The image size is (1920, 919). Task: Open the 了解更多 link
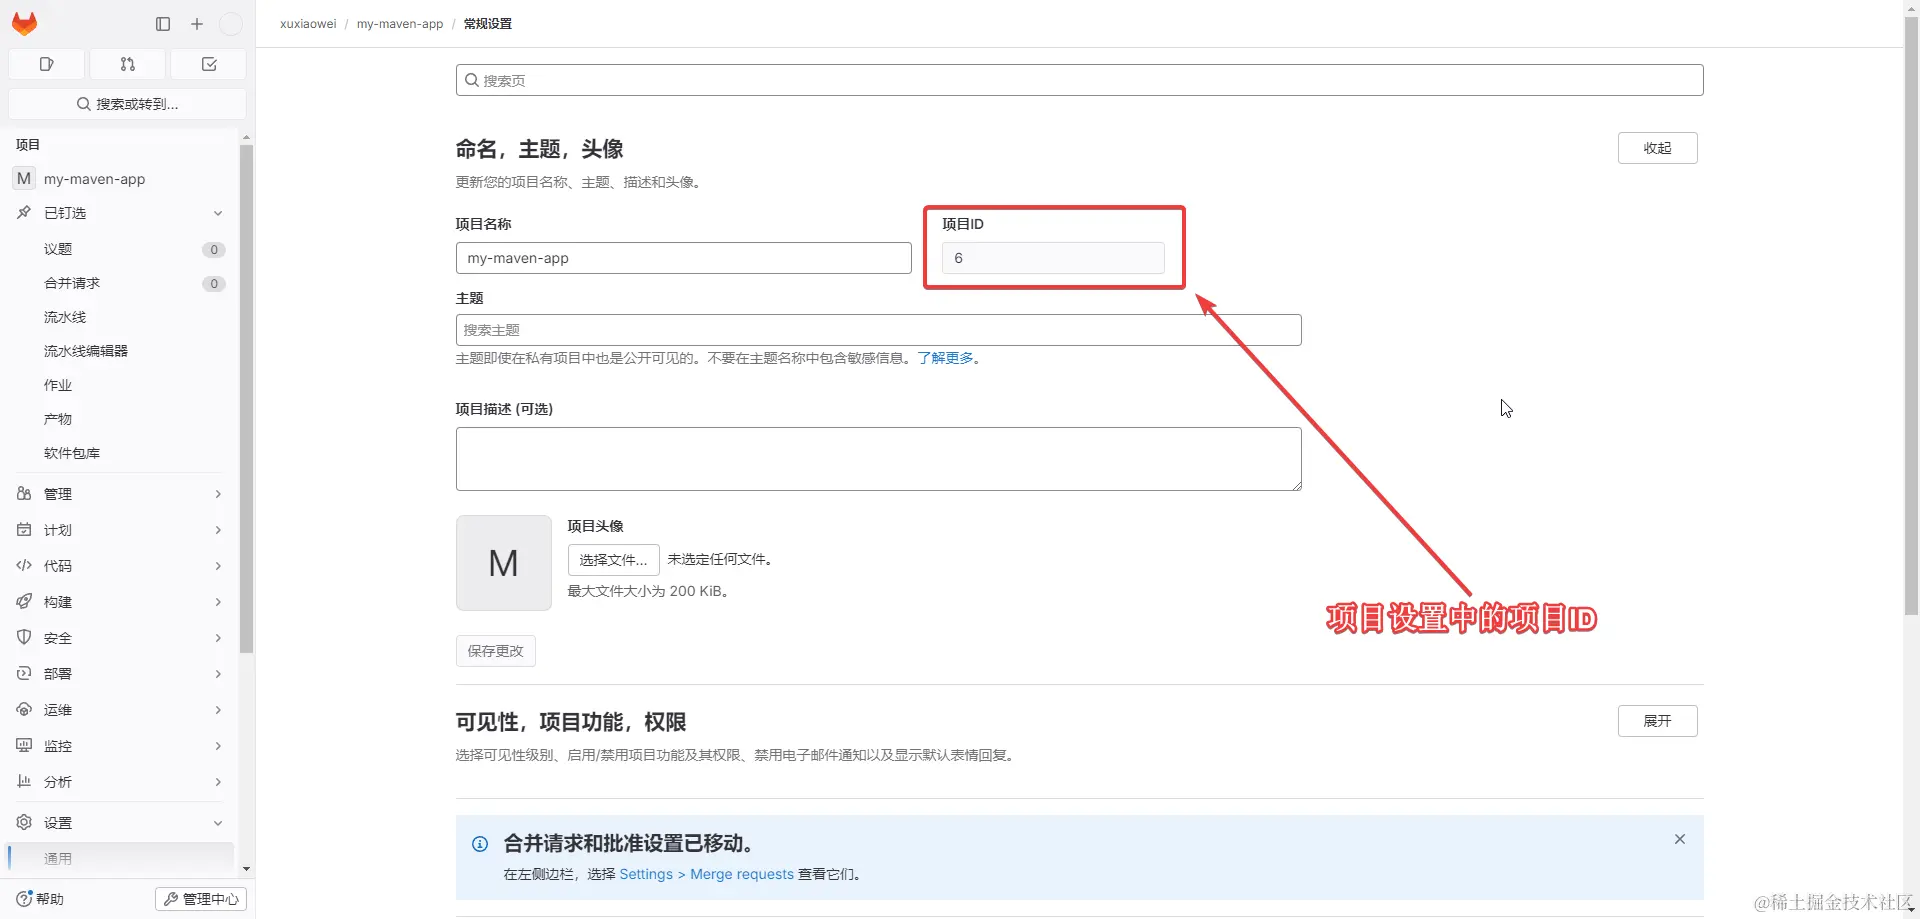point(945,358)
